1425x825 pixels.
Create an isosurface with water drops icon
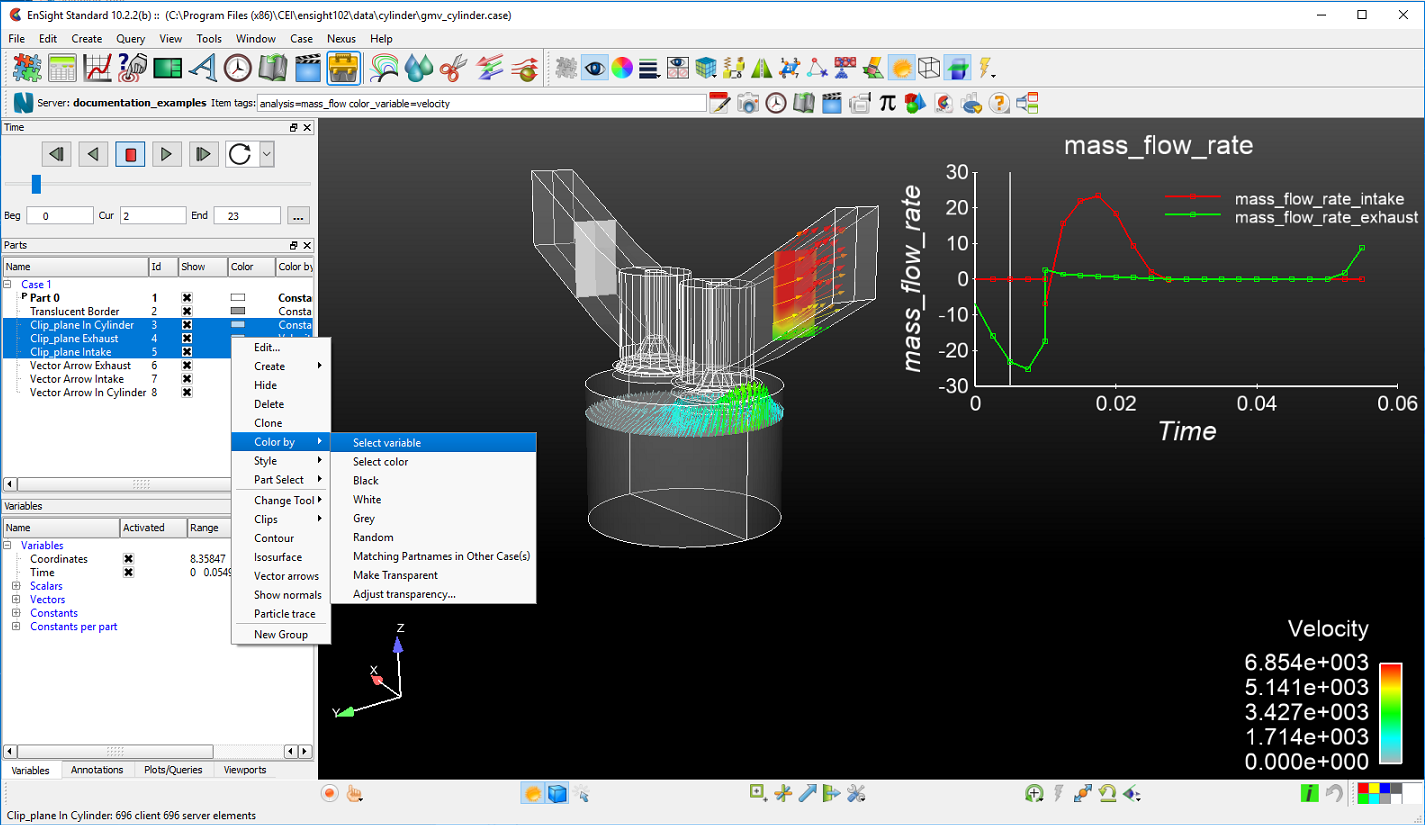[x=420, y=68]
